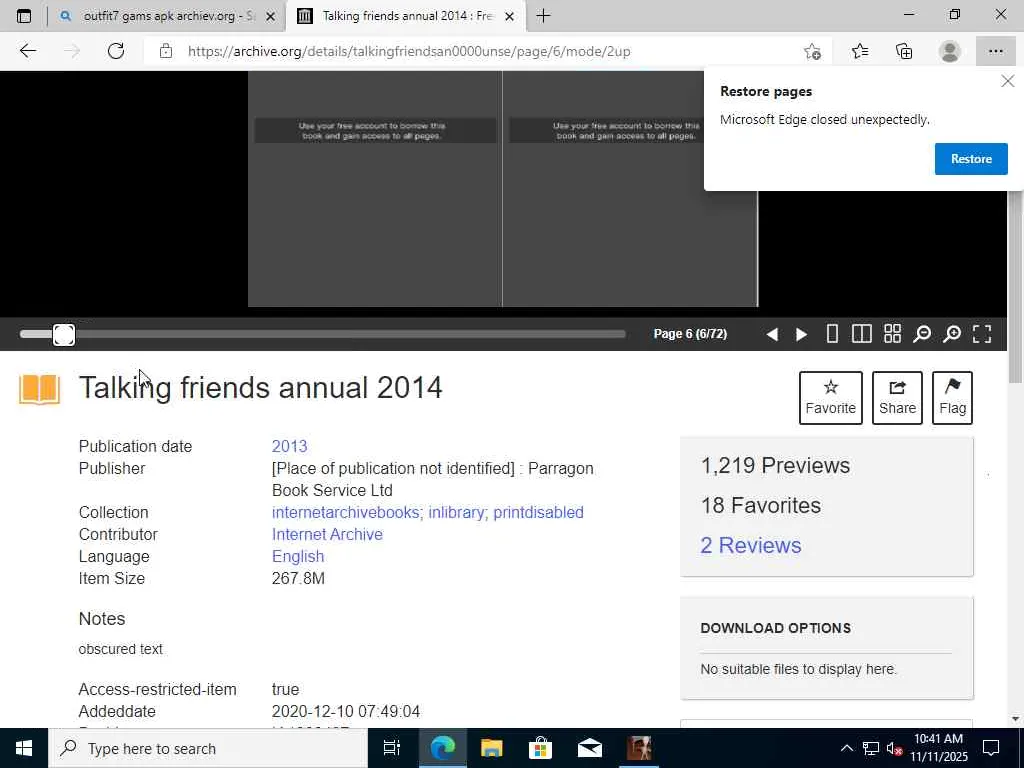
Task: Refresh the current page
Action: 116,51
